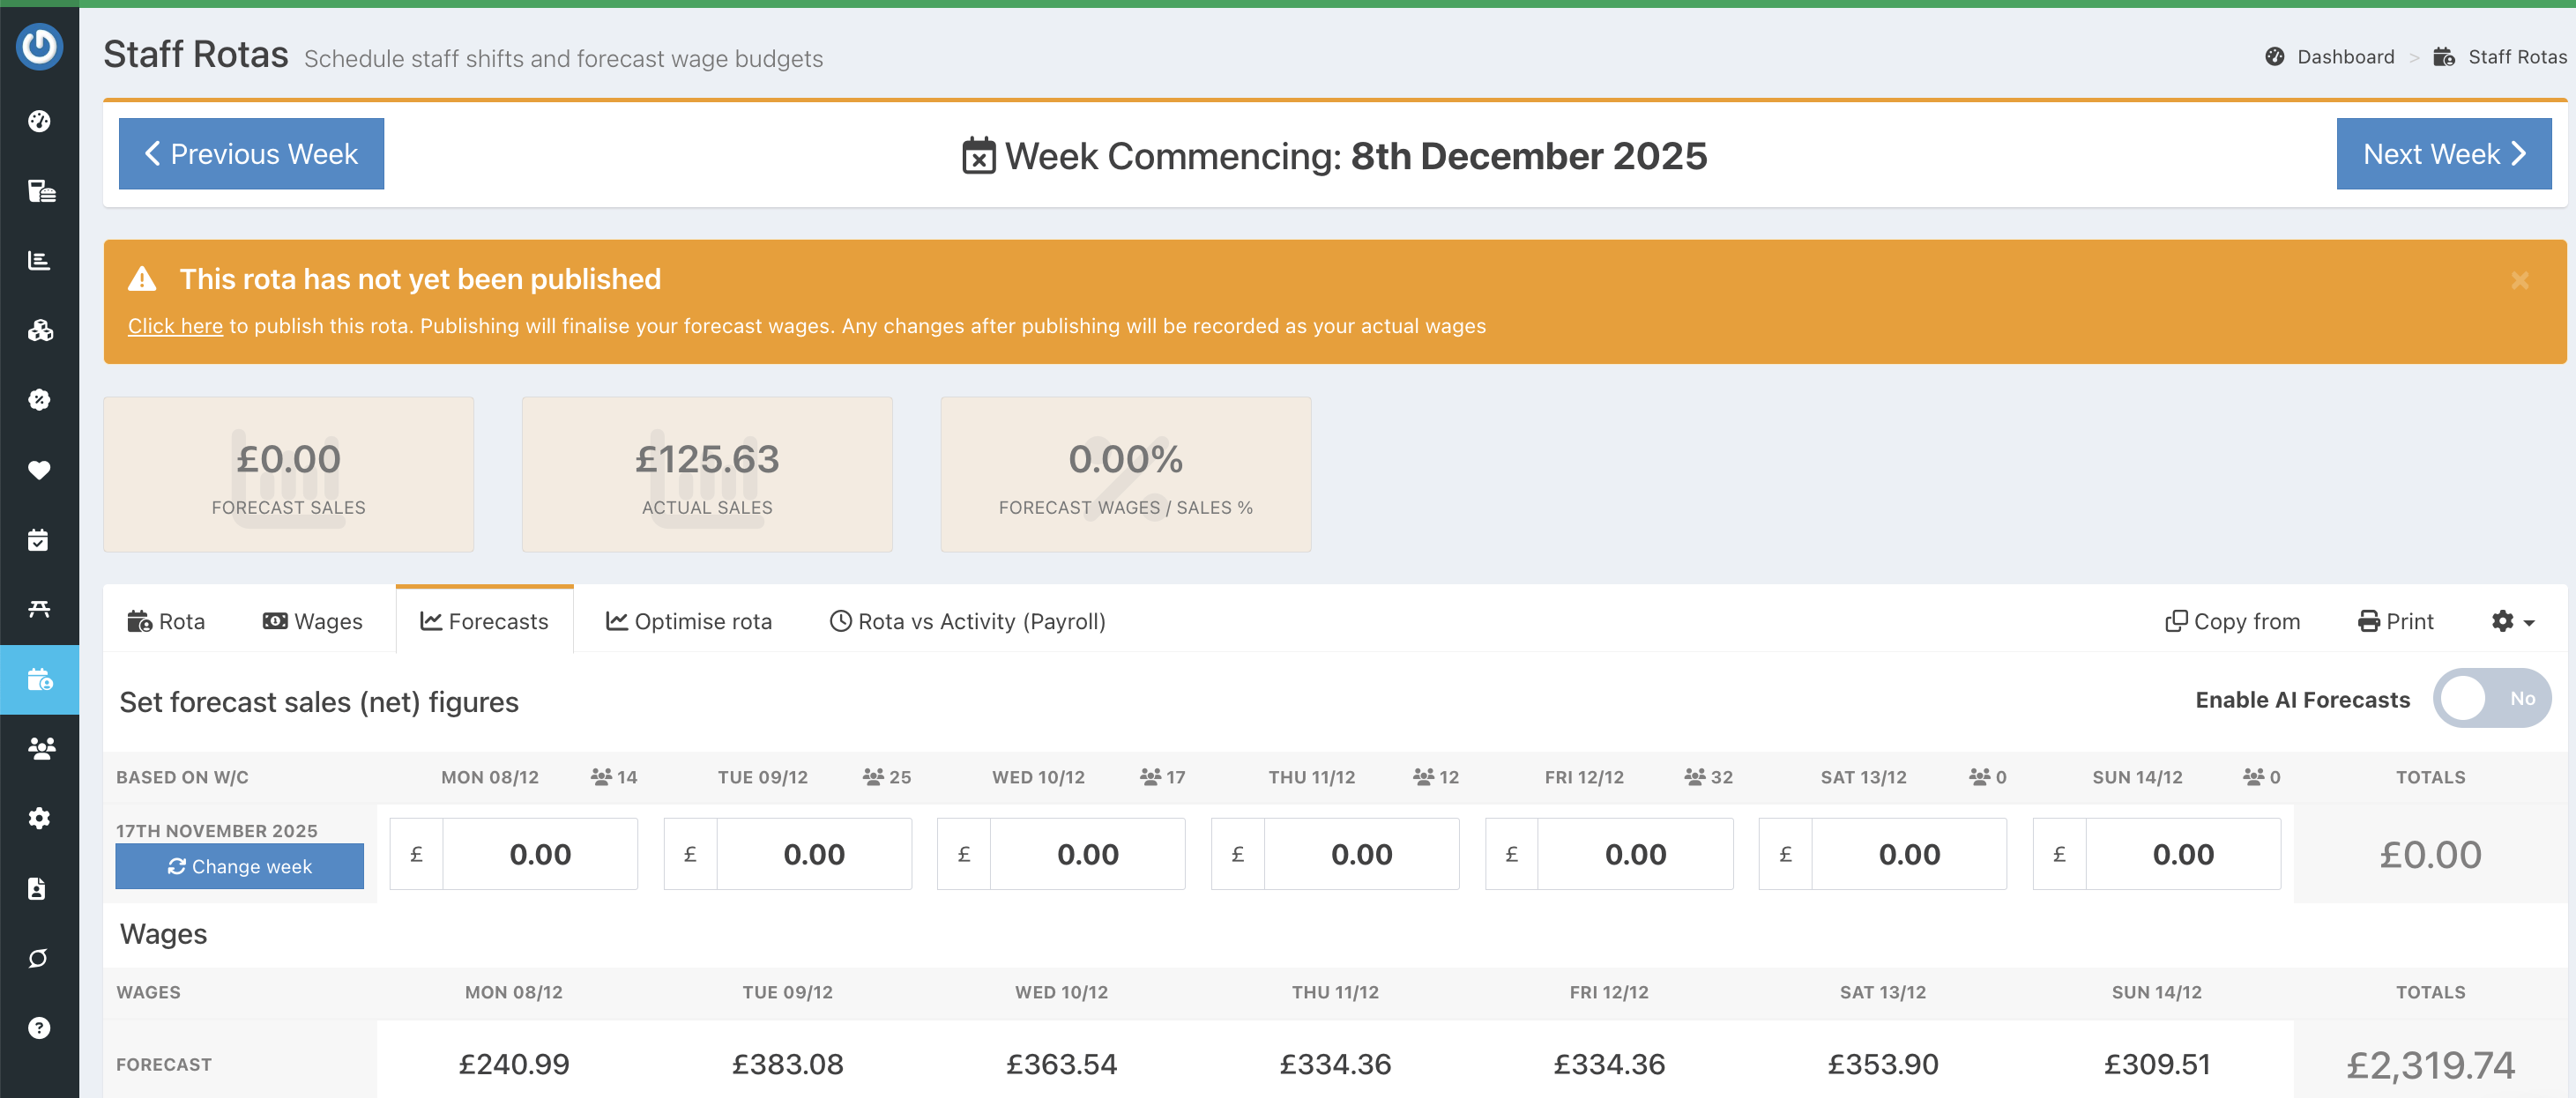Click the app logo power icon
Viewport: 2576px width, 1098px height.
[39, 47]
